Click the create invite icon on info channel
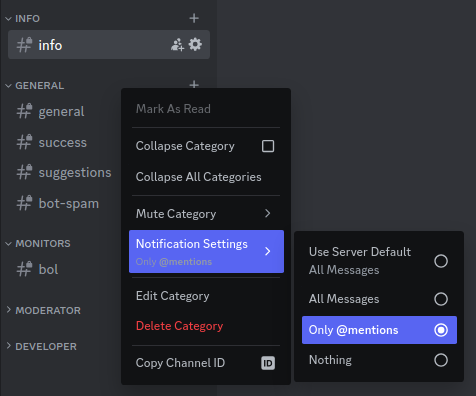 point(177,45)
